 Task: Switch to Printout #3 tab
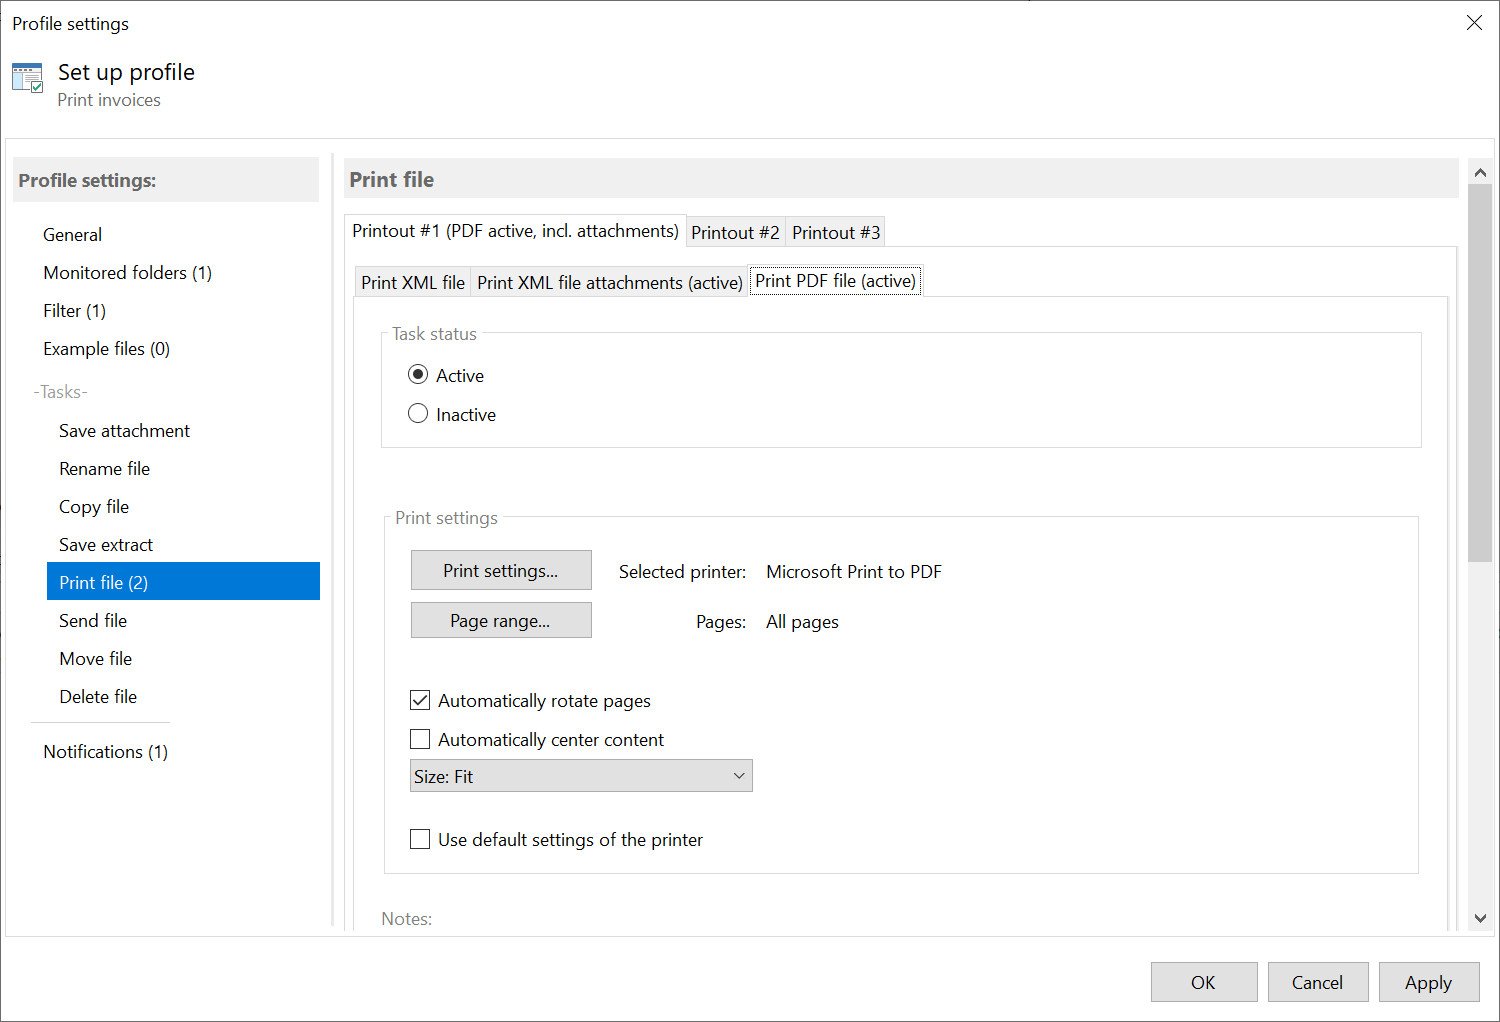(836, 233)
